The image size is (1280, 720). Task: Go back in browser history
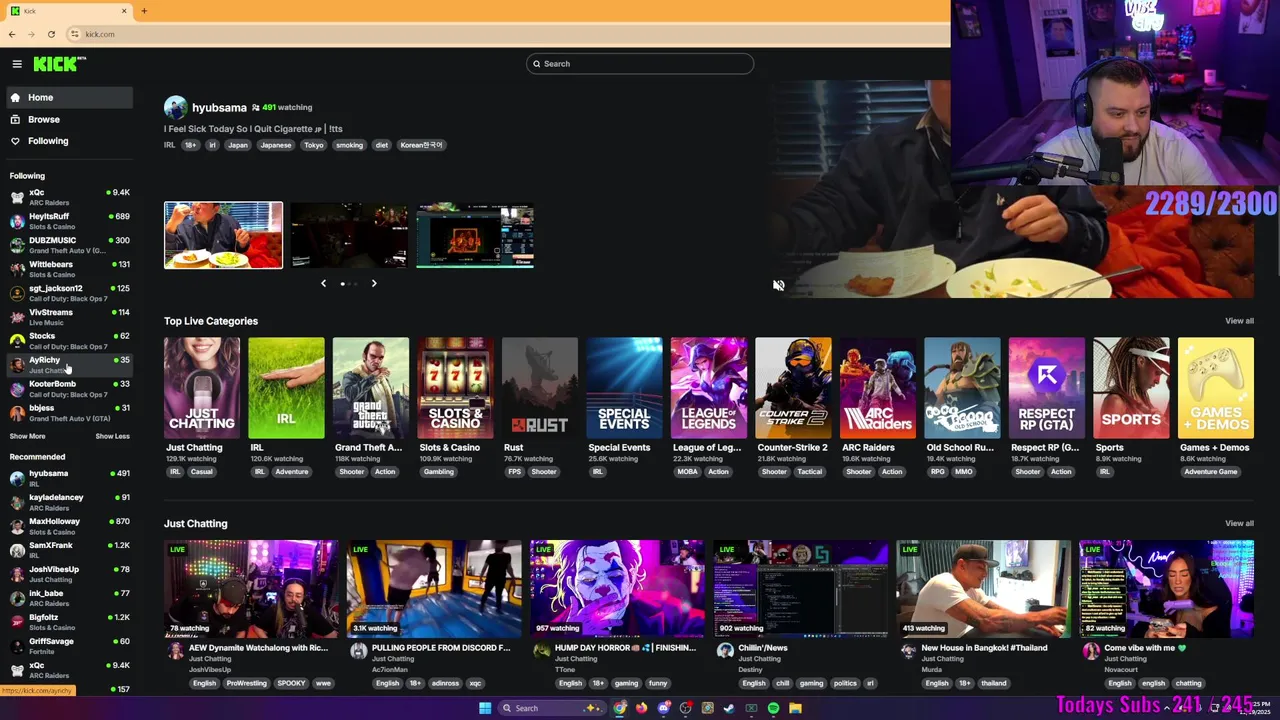[12, 34]
